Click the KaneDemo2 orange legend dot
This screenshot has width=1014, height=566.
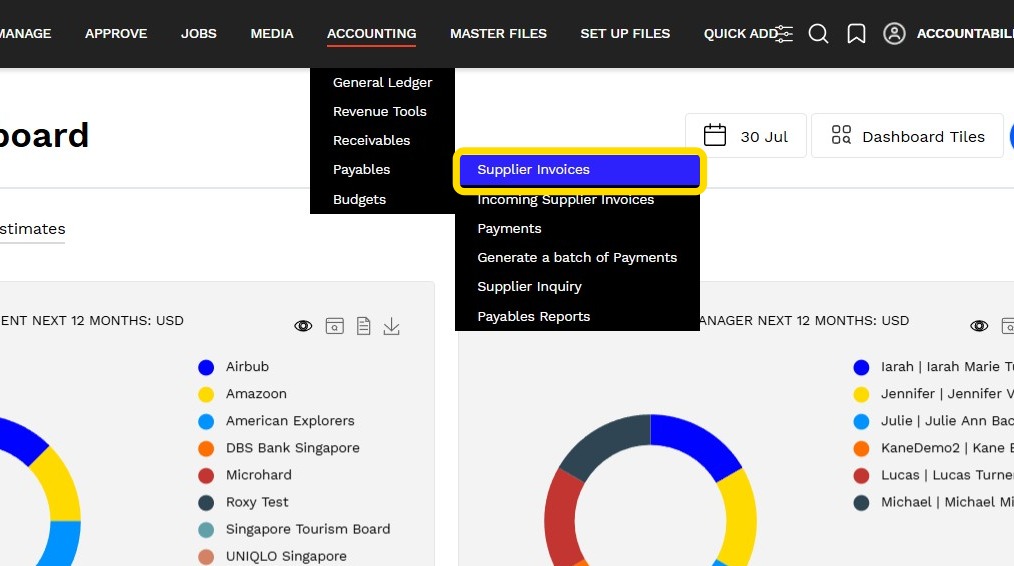tap(861, 449)
